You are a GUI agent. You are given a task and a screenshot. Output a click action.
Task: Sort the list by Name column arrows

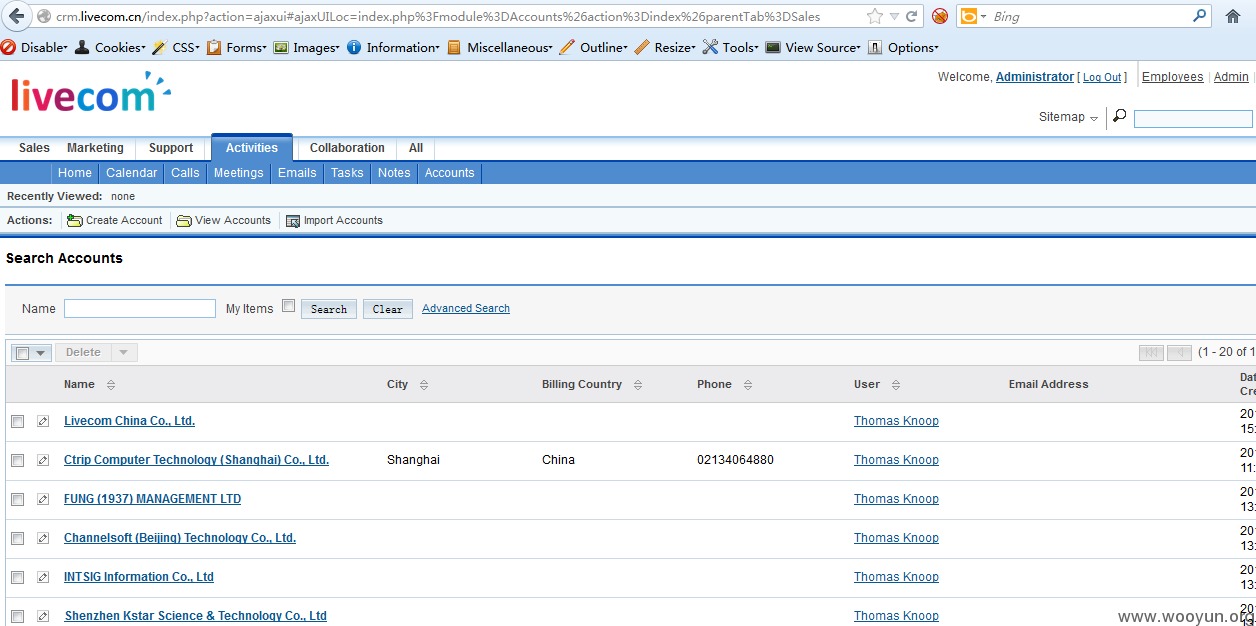110,385
